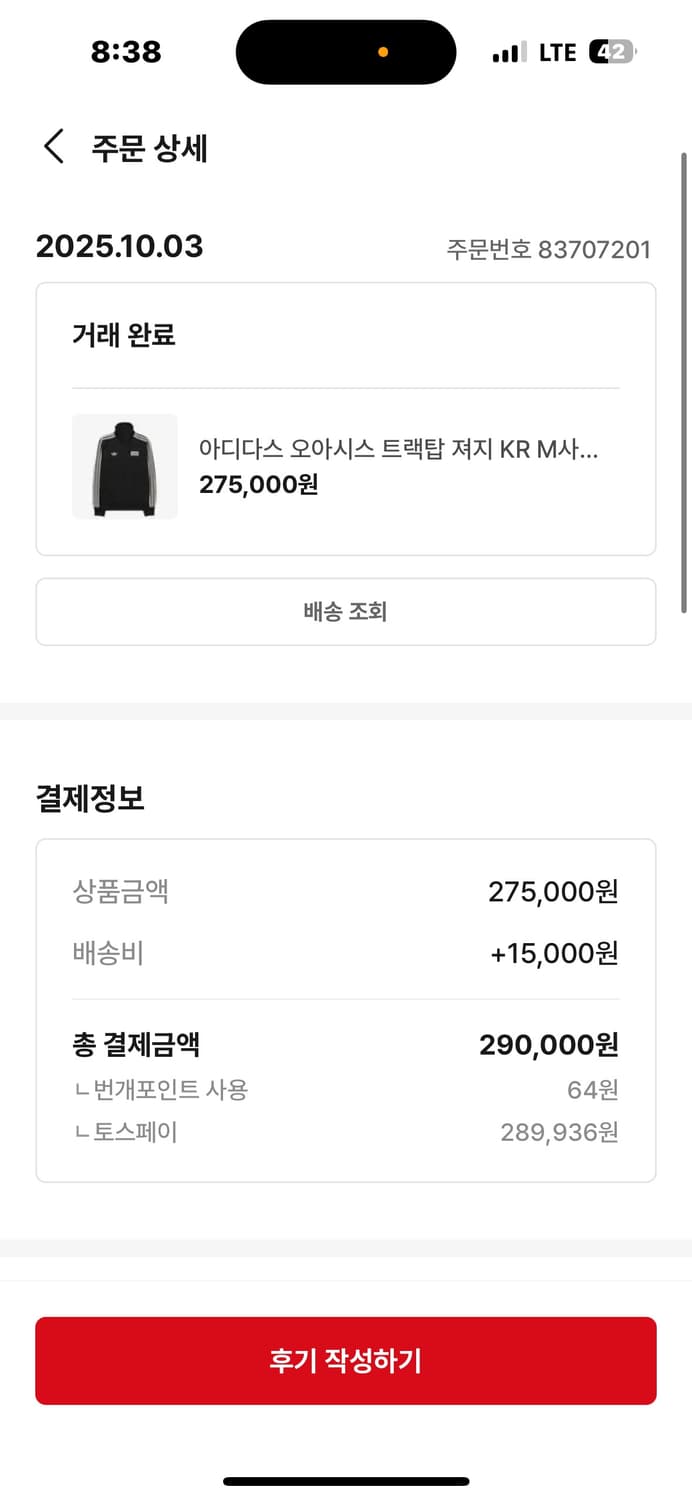
Task: Tap the back arrow to leave order details
Action: [52, 146]
